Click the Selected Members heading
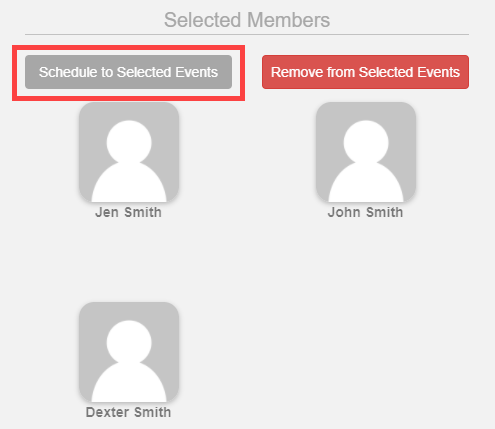 [247, 20]
